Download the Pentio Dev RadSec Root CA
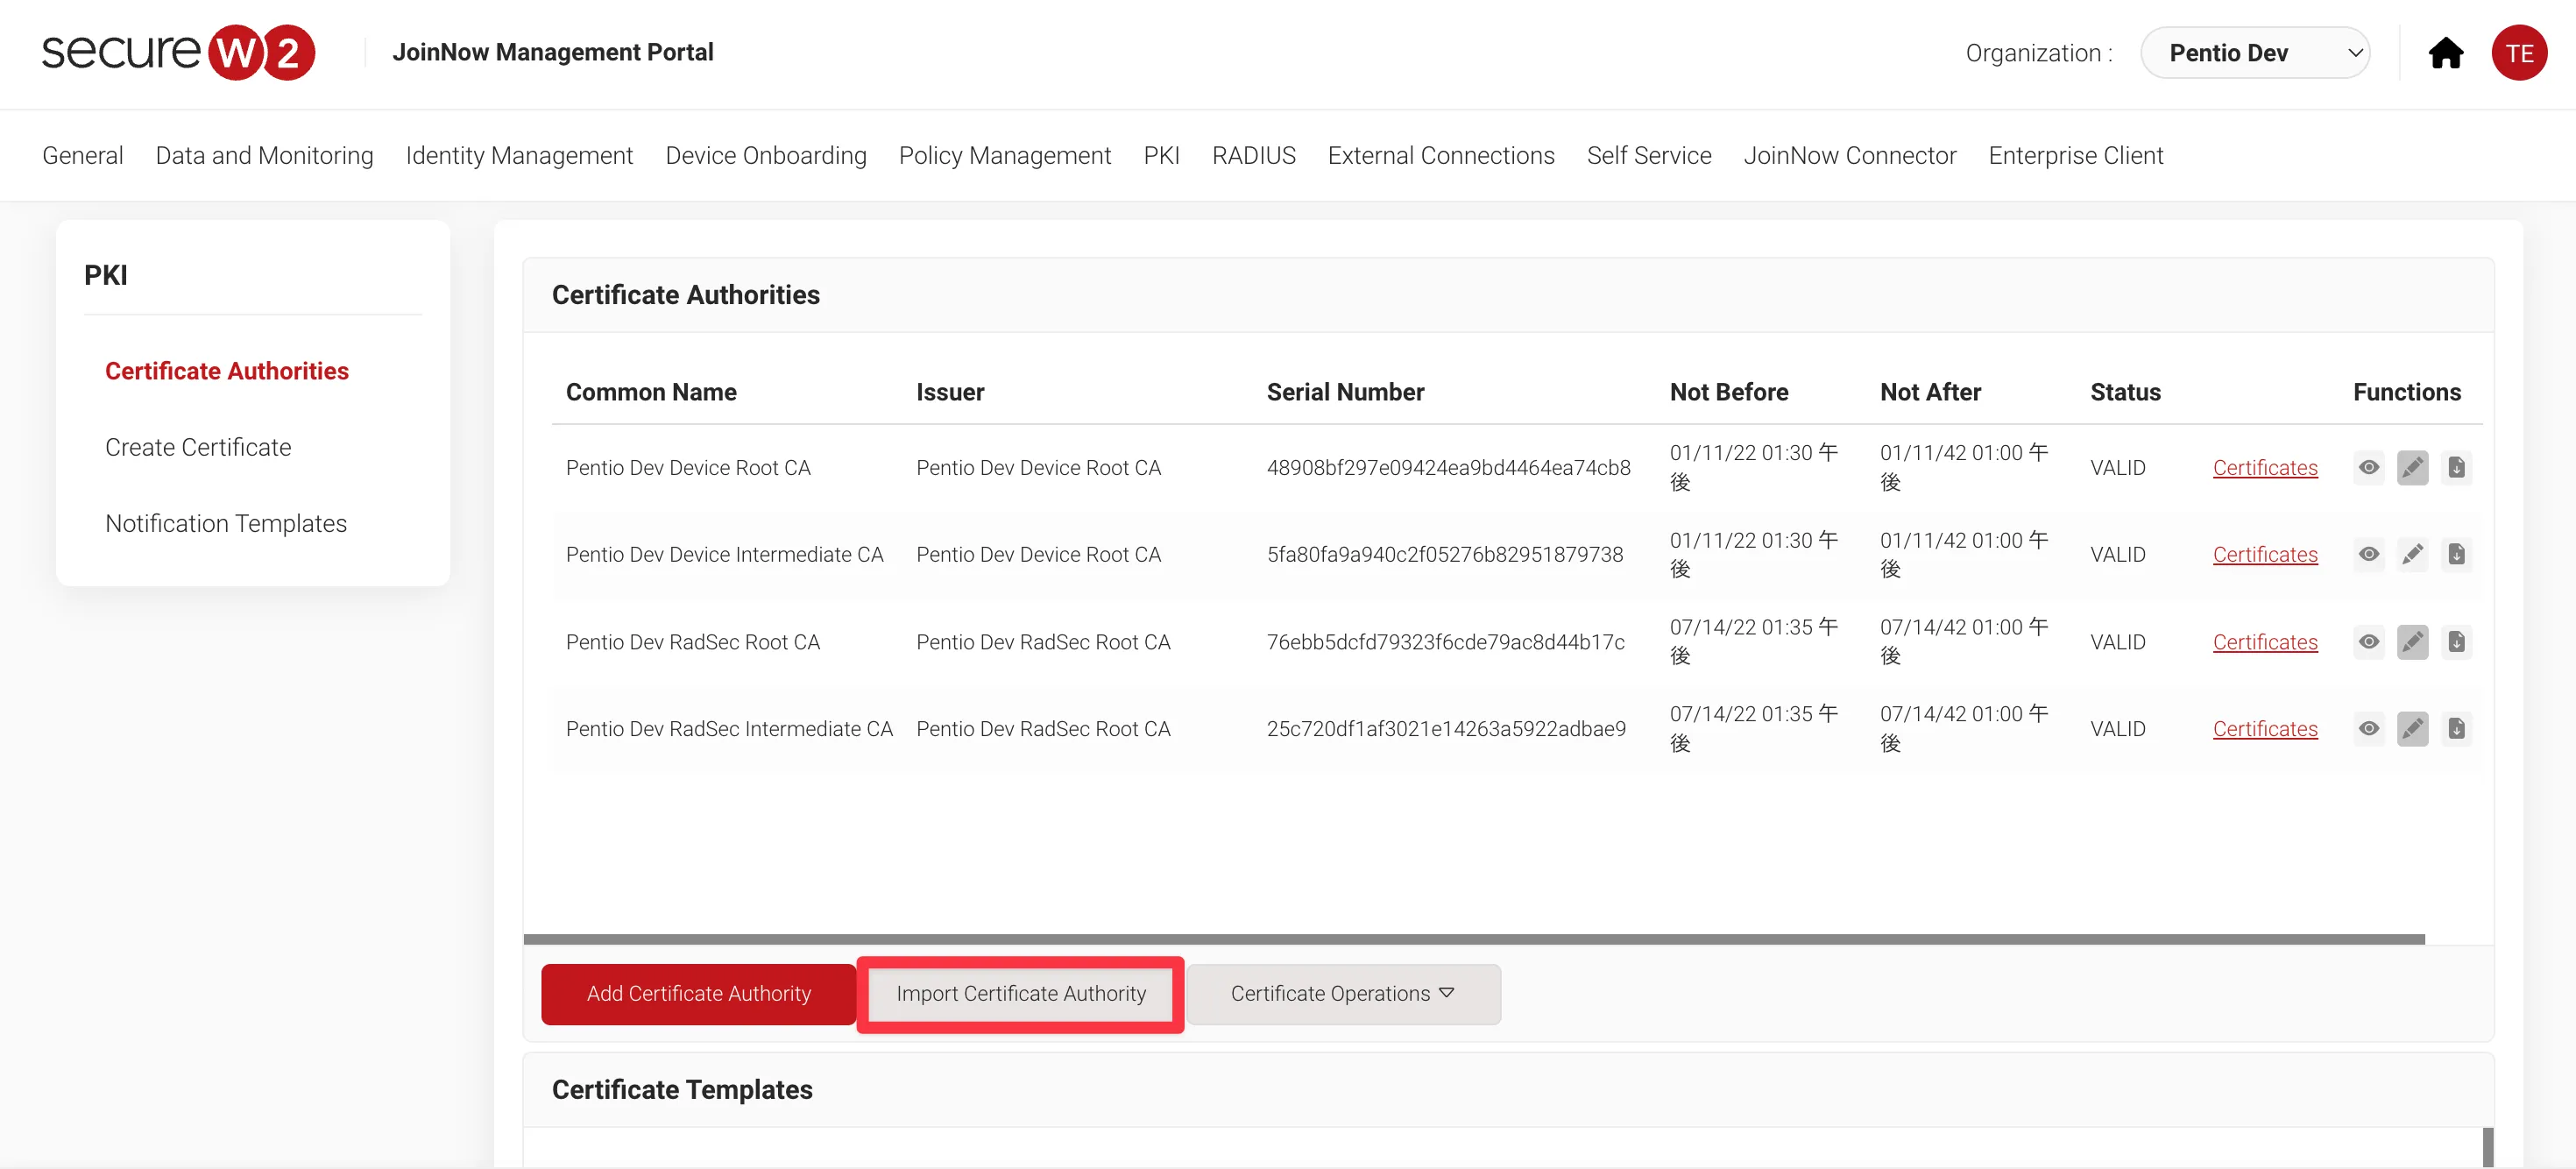This screenshot has height=1169, width=2576. [x=2456, y=641]
